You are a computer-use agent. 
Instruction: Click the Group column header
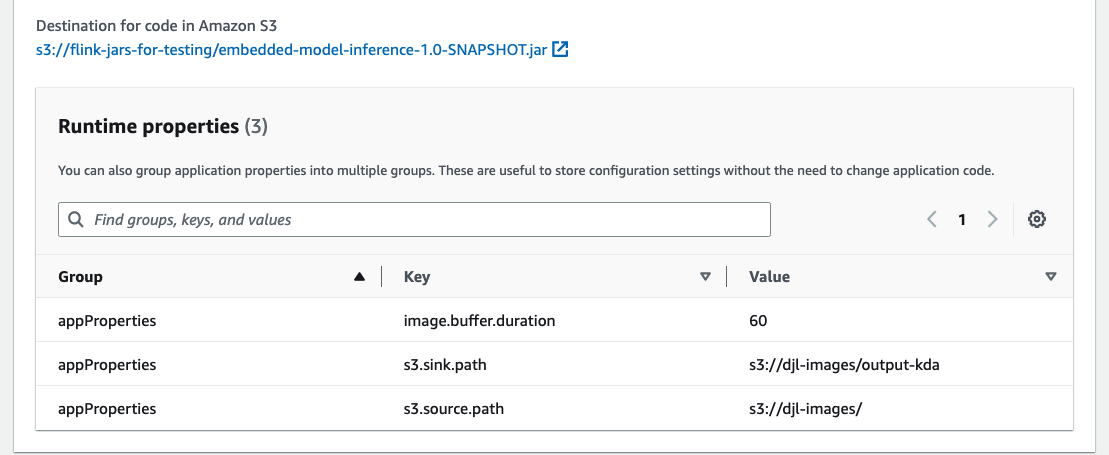80,277
